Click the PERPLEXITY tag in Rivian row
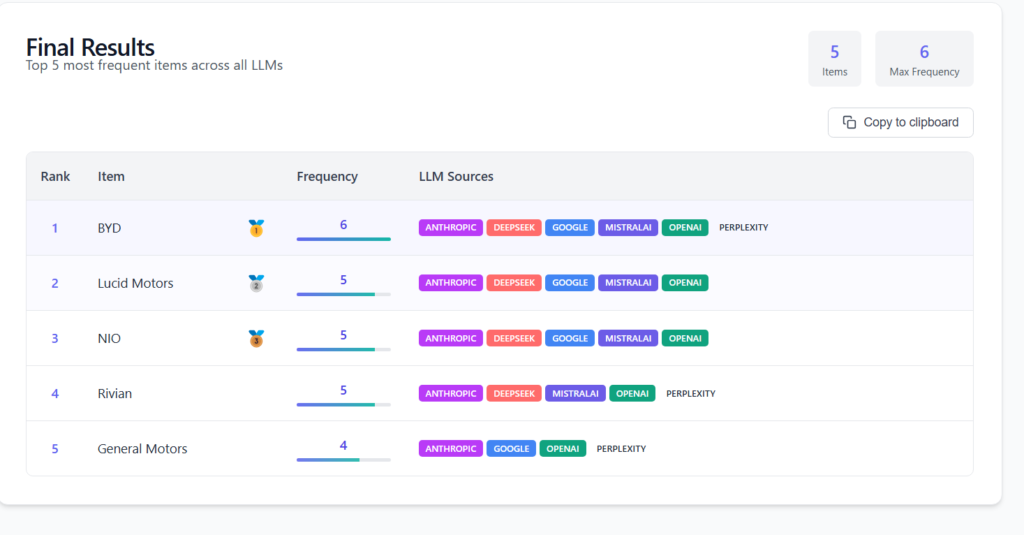Screen dimensions: 1024x535 (690, 393)
